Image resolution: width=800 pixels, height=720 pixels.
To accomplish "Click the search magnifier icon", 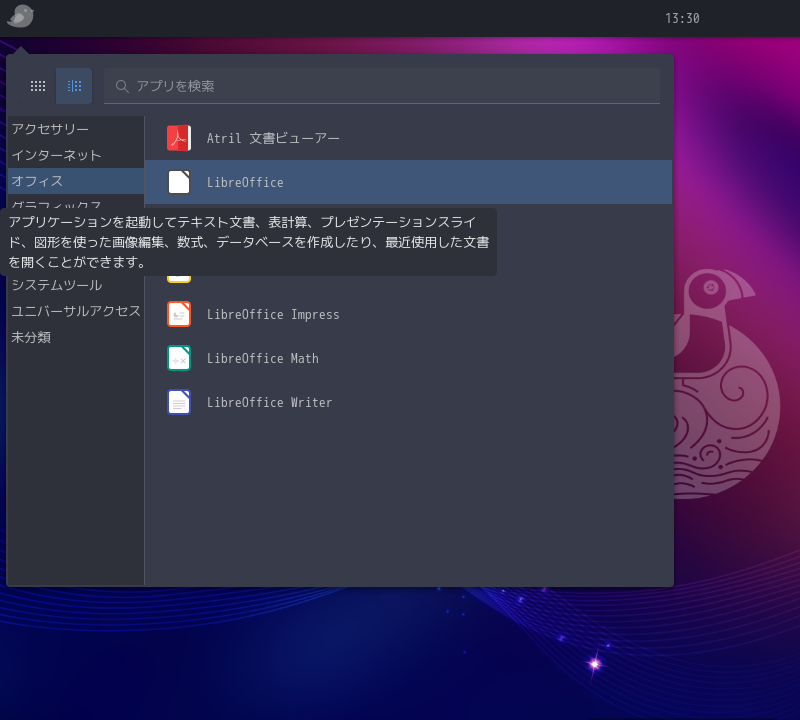I will pyautogui.click(x=122, y=86).
